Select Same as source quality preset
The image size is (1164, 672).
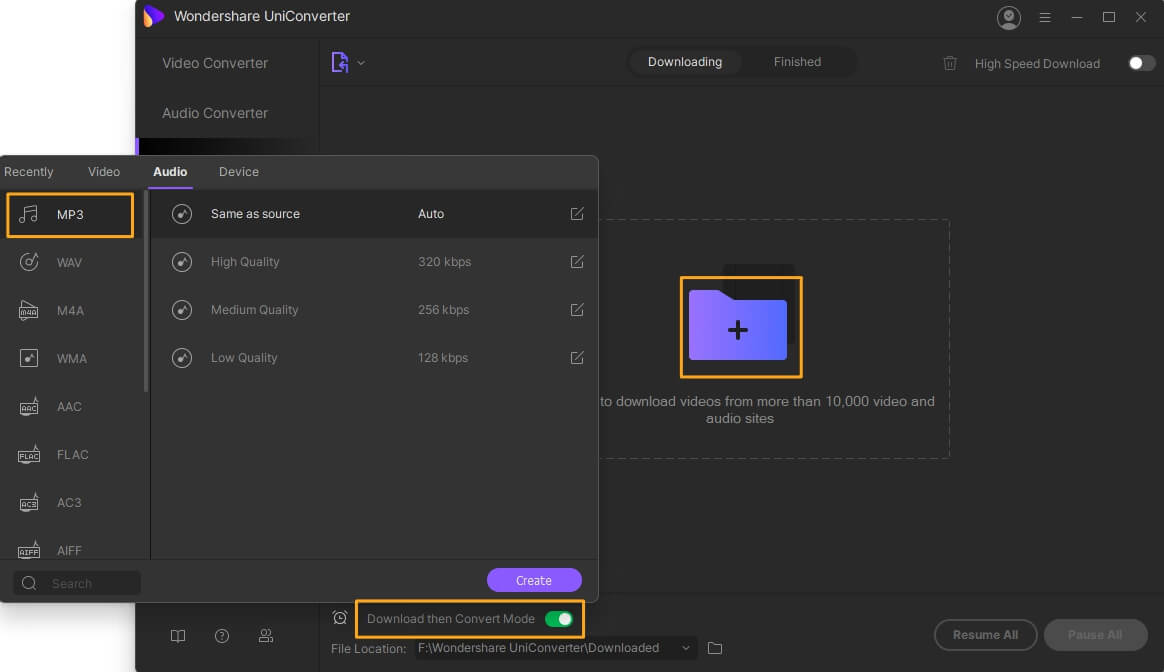pyautogui.click(x=374, y=214)
